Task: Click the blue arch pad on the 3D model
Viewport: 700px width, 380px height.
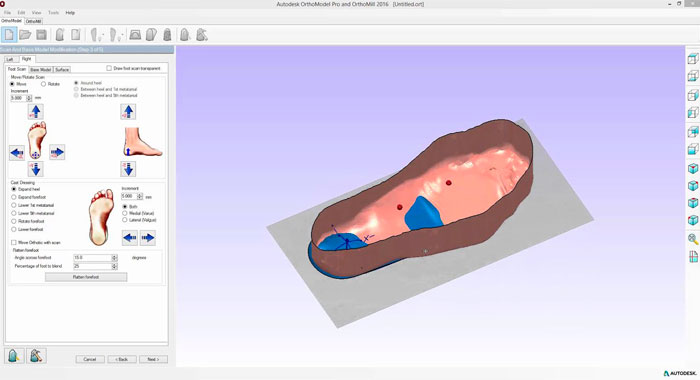Action: coord(424,213)
